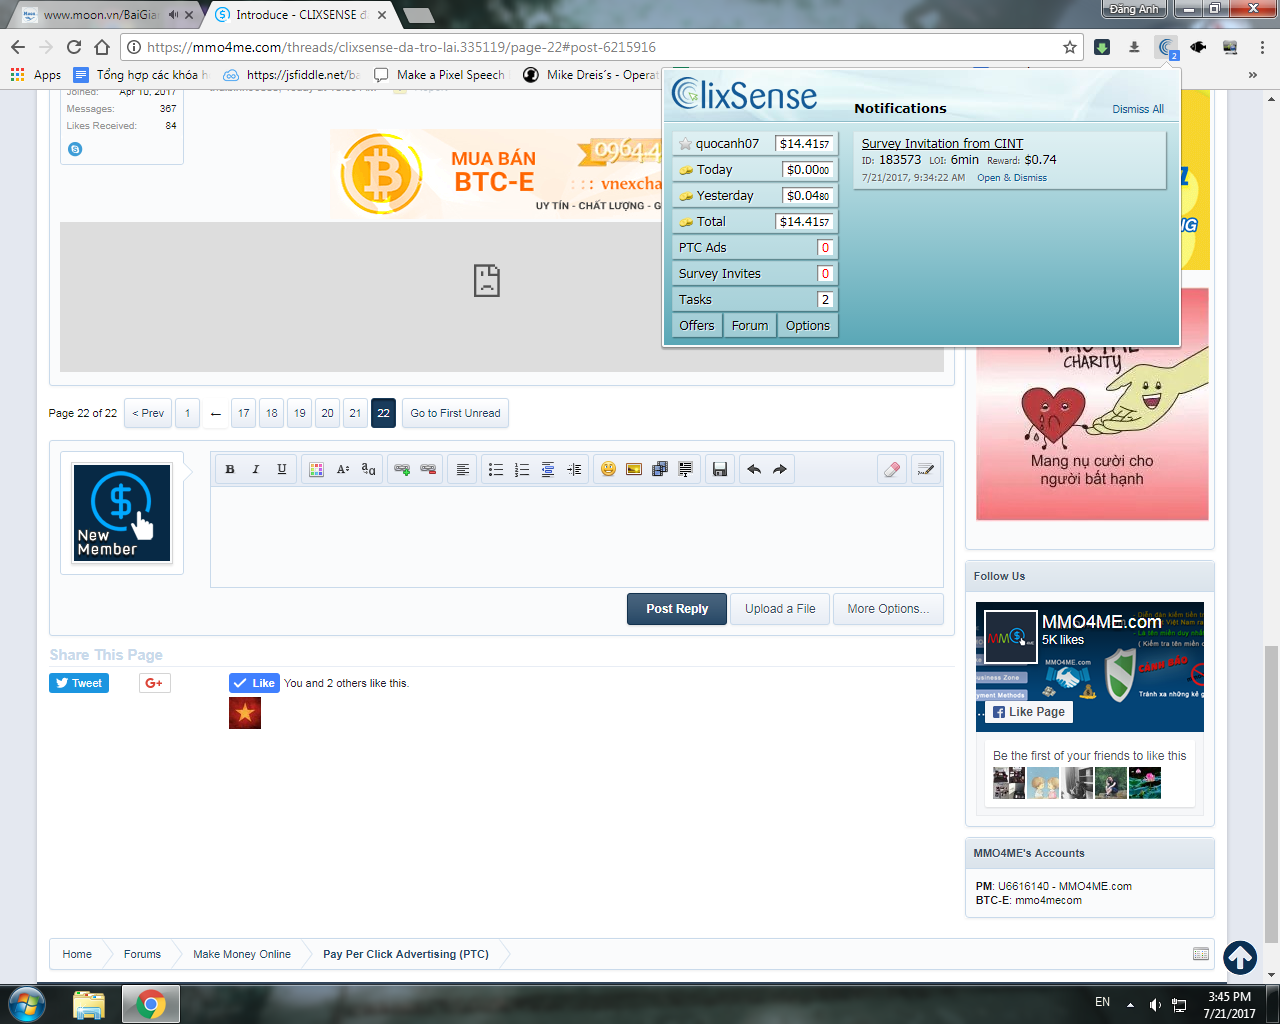1280x1024 pixels.
Task: Outdent text with the outdent icon
Action: 548,469
